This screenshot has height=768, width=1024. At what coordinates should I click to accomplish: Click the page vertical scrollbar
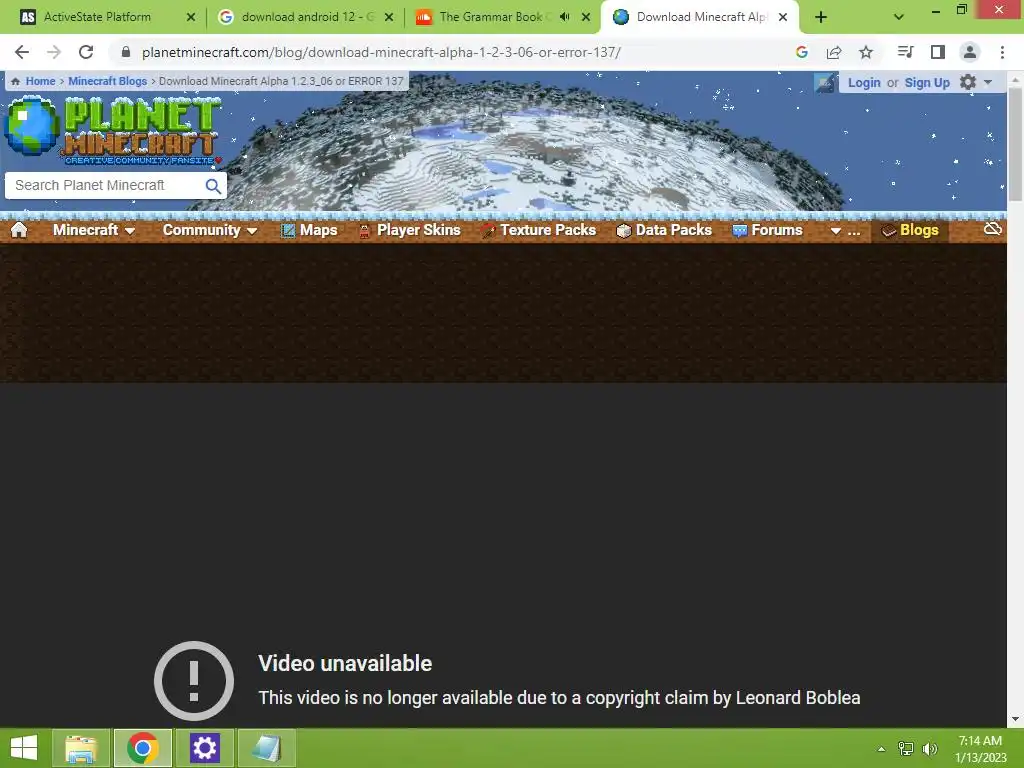1015,144
